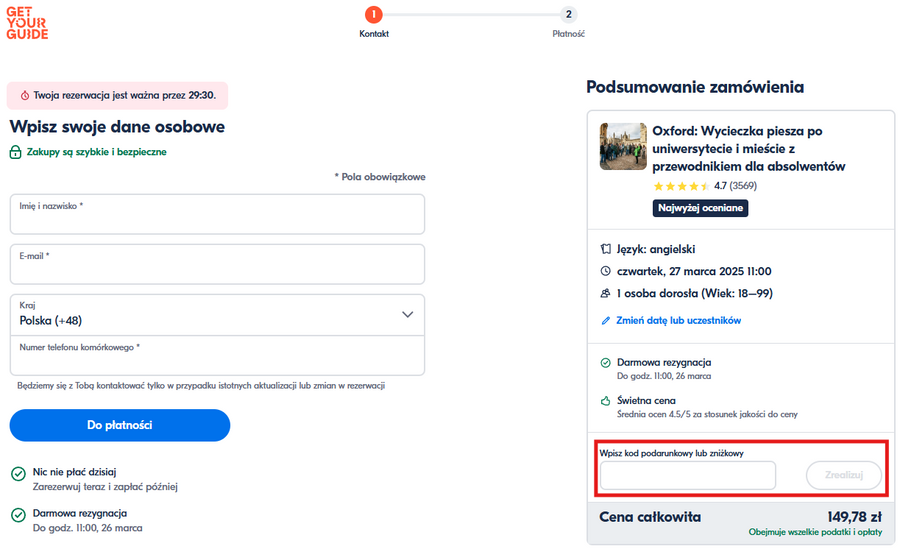Click the reservation timer clock icon
Image resolution: width=900 pixels, height=549 pixels.
(x=25, y=96)
